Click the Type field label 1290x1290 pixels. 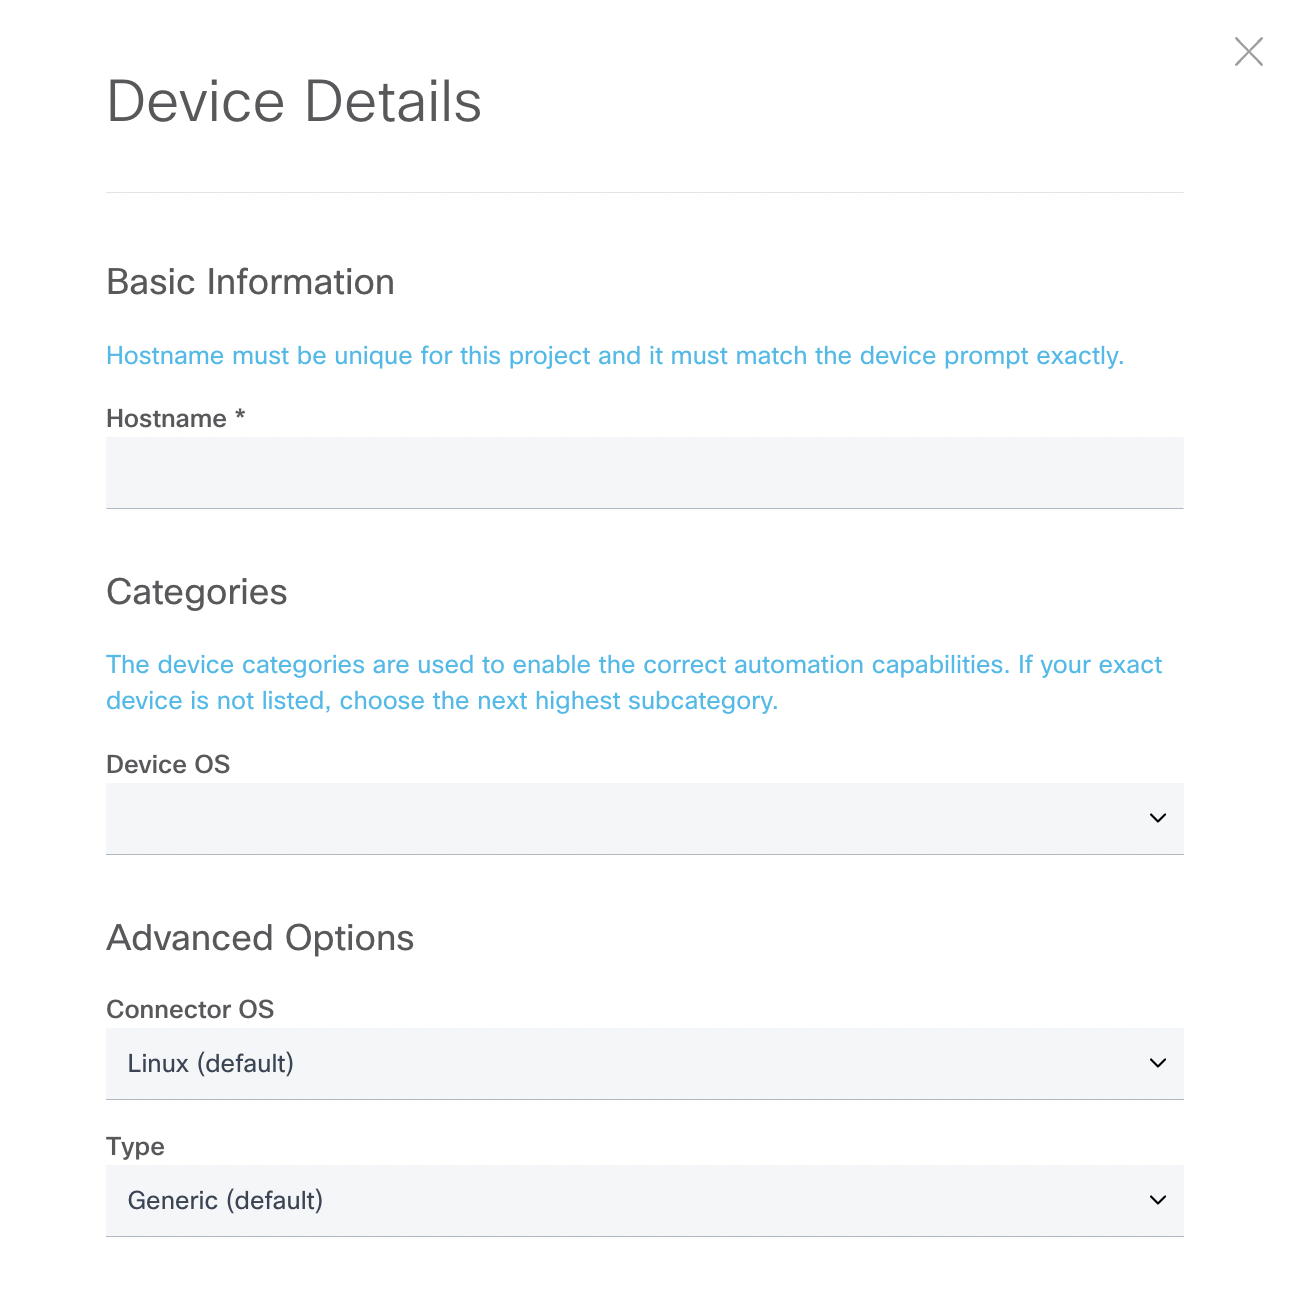click(135, 1146)
